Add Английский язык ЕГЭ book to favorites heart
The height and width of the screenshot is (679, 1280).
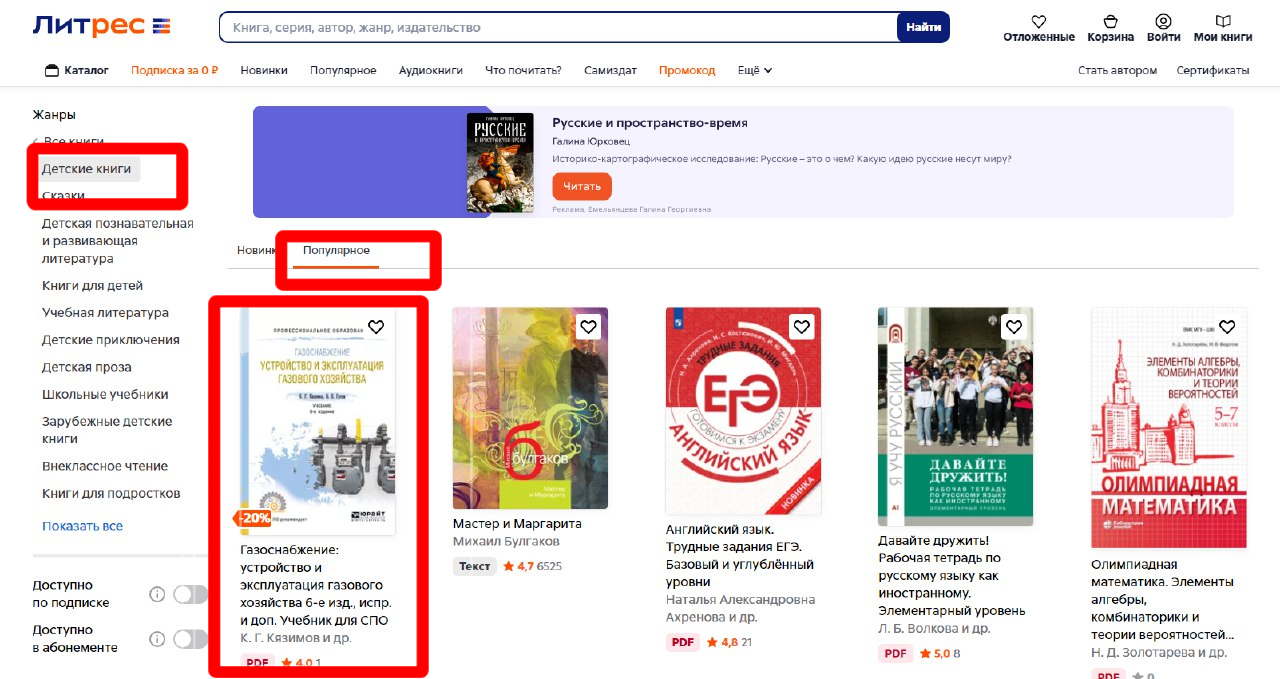(x=801, y=326)
